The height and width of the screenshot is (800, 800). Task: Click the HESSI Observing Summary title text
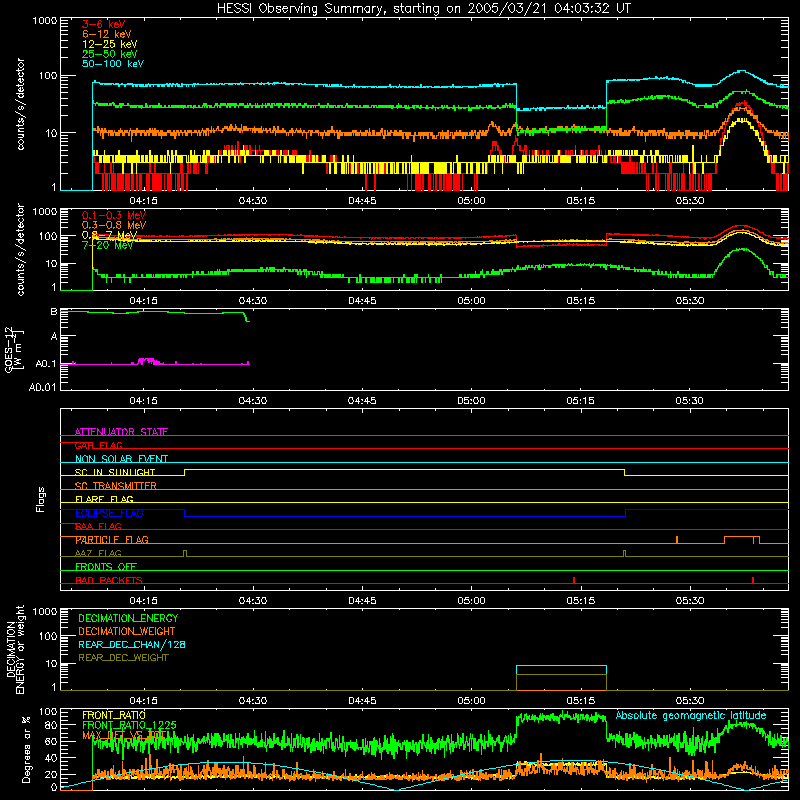[423, 9]
